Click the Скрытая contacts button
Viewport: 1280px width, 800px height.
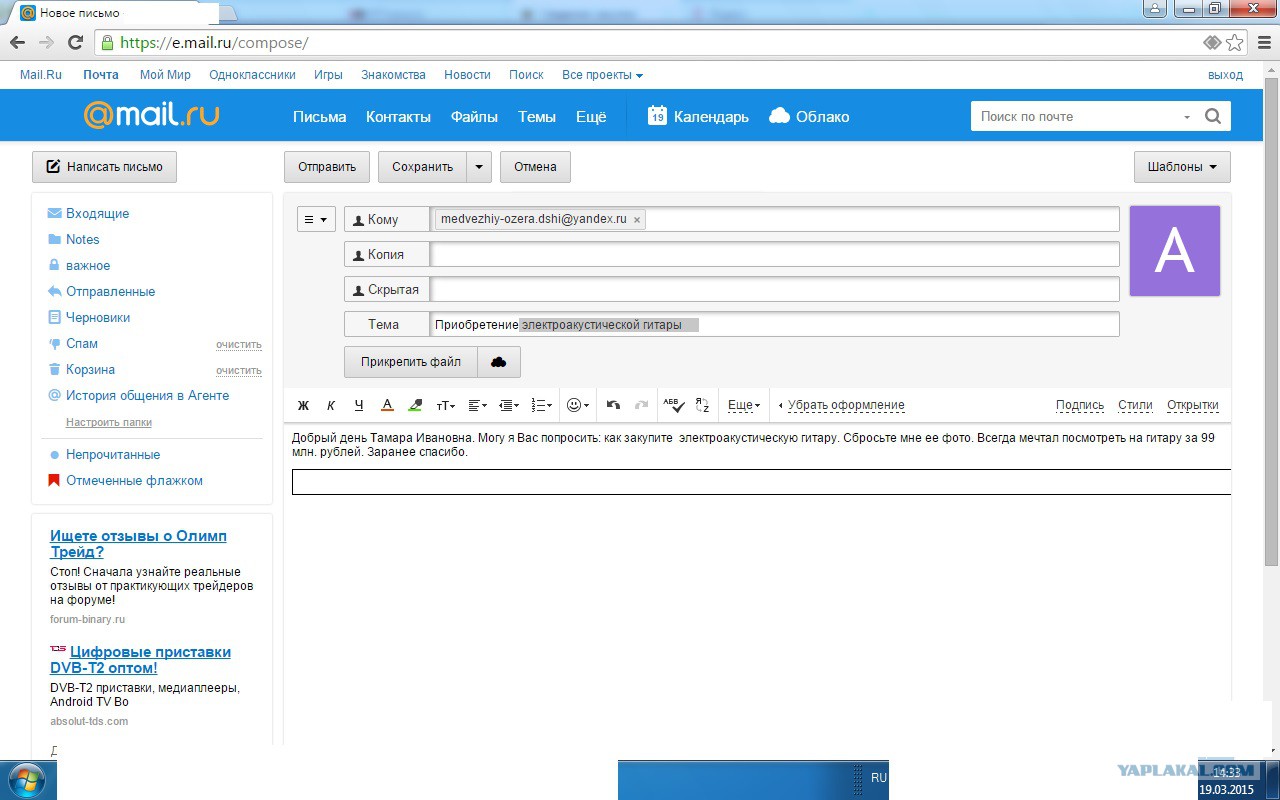[387, 290]
